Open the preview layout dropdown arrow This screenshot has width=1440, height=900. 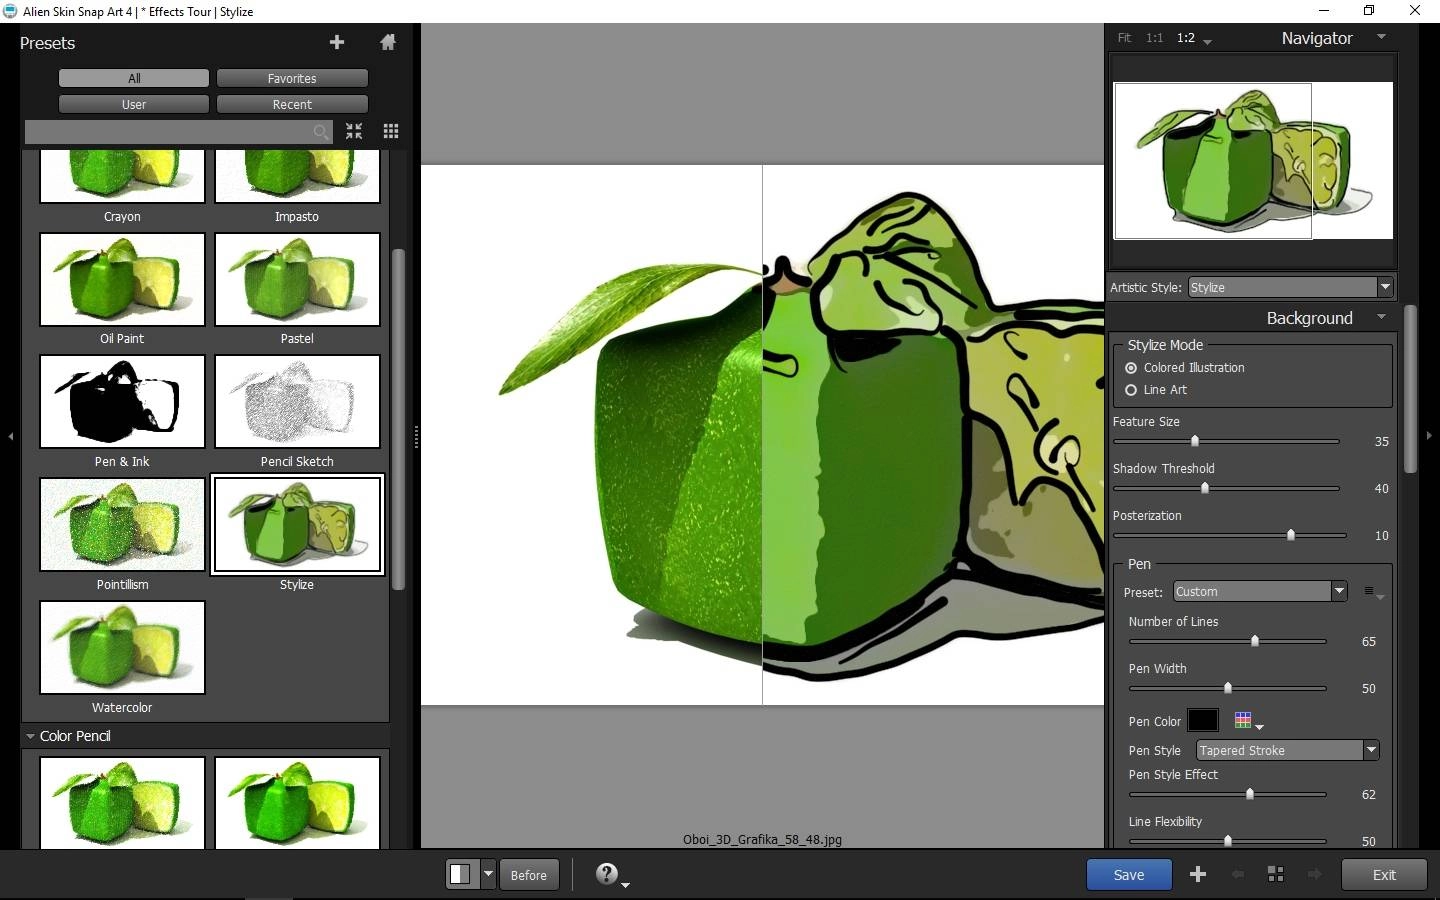(488, 874)
